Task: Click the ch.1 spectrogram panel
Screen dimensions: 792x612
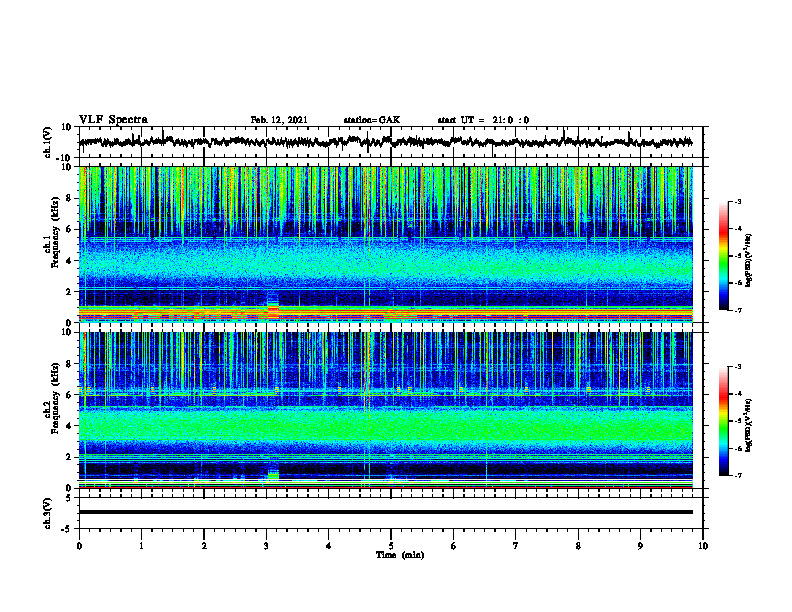Action: [x=385, y=244]
